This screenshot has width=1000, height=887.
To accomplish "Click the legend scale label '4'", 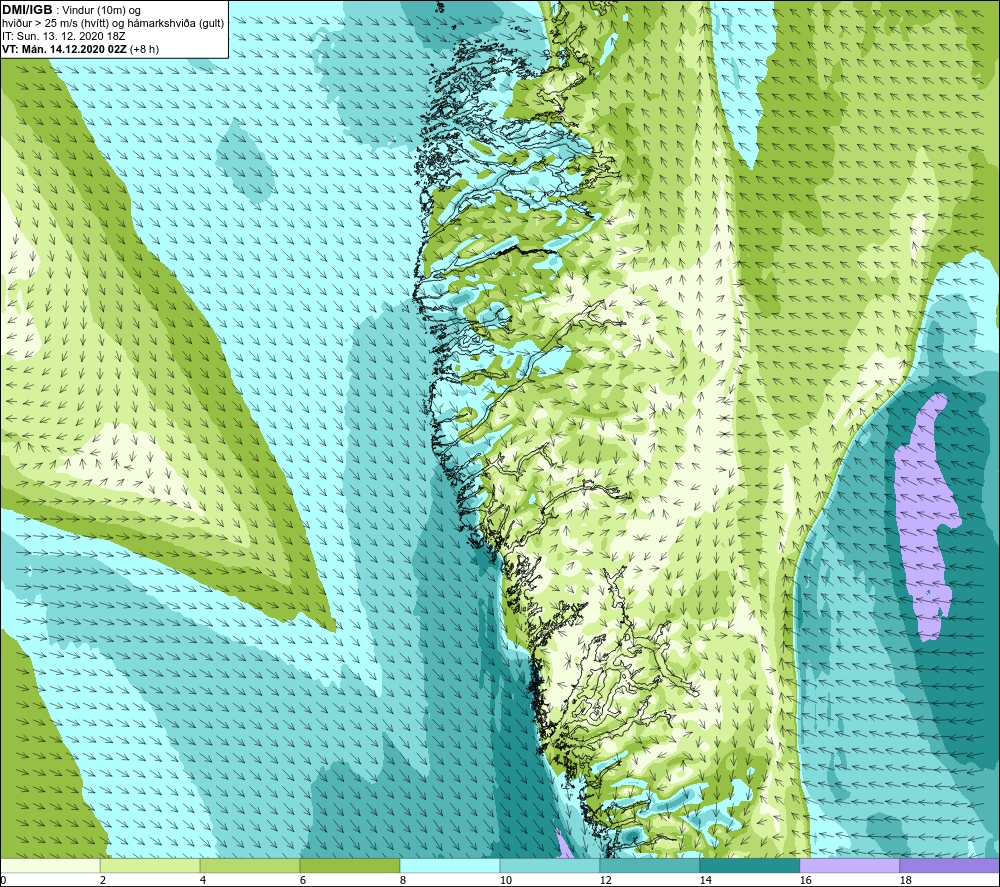I will click(x=203, y=881).
